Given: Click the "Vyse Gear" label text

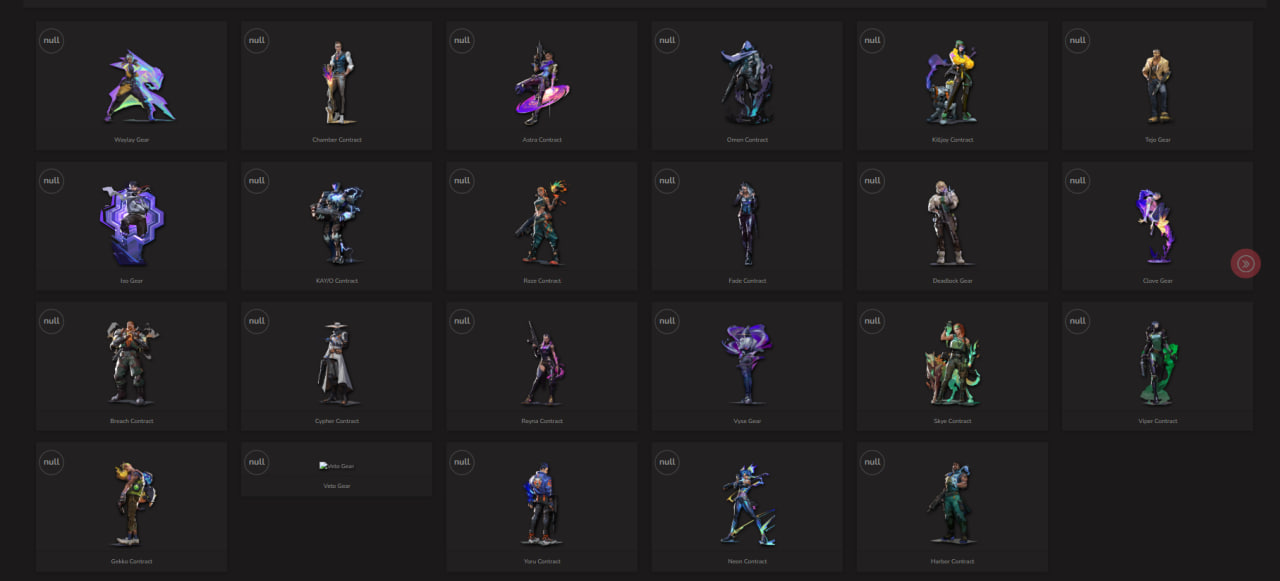Looking at the screenshot, I should (x=747, y=421).
